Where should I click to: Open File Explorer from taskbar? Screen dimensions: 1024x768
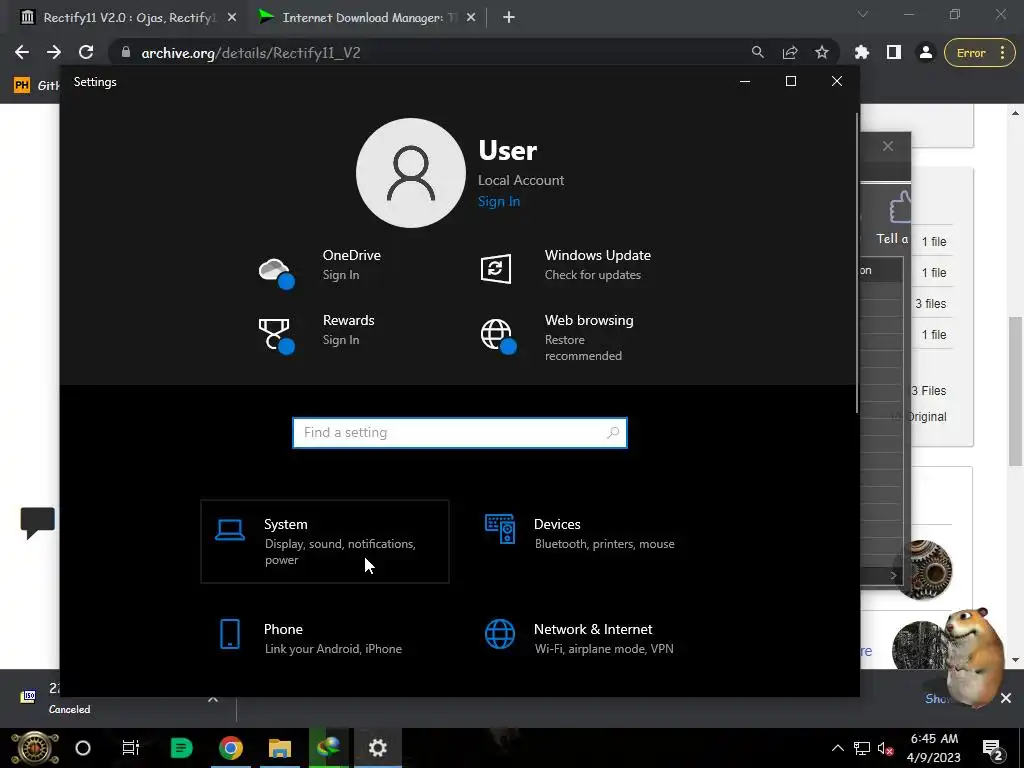pos(280,748)
